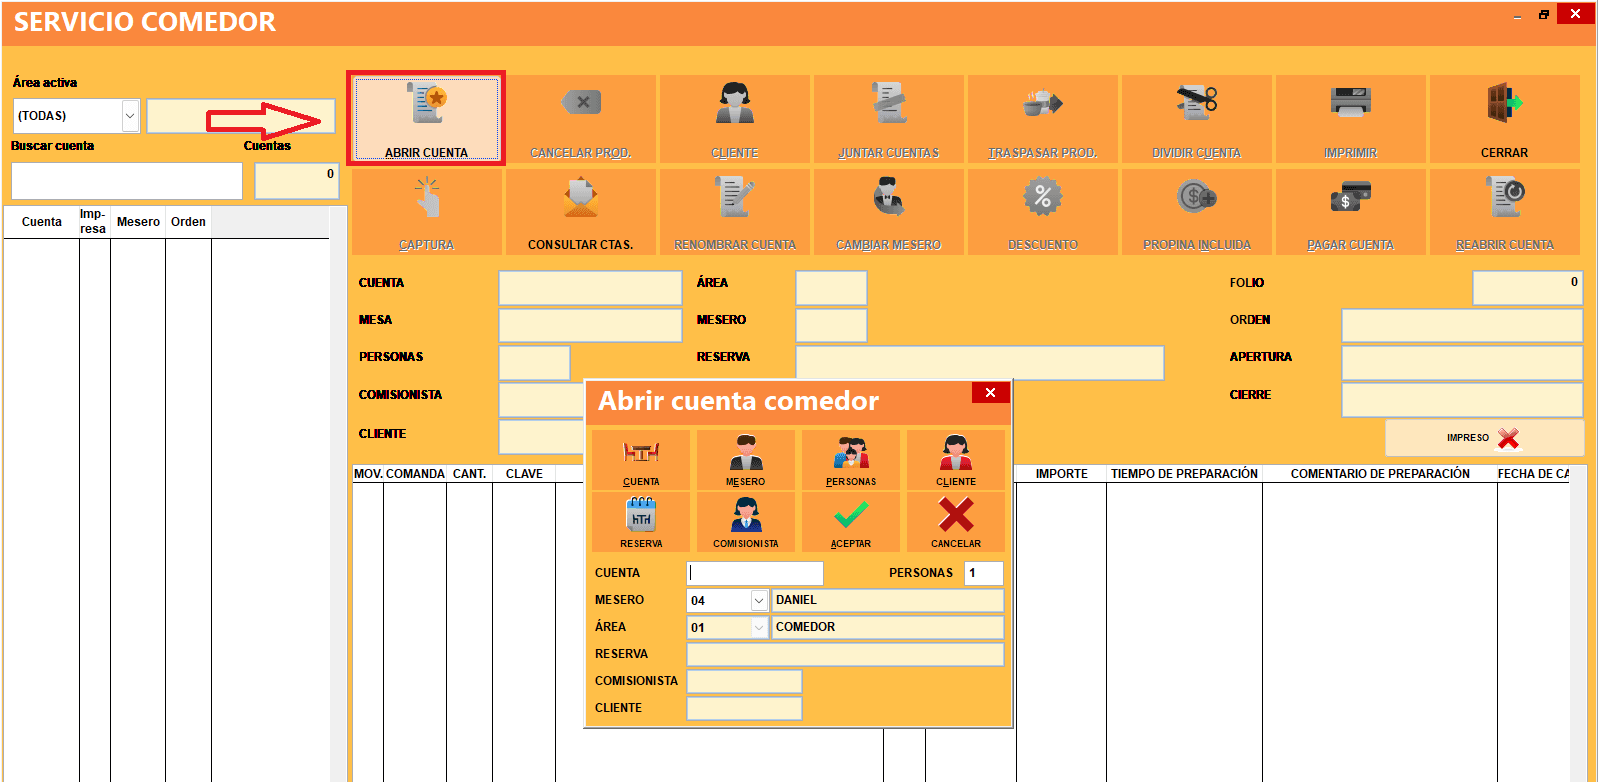Expand the Área activa (TODAS) dropdown

(130, 116)
